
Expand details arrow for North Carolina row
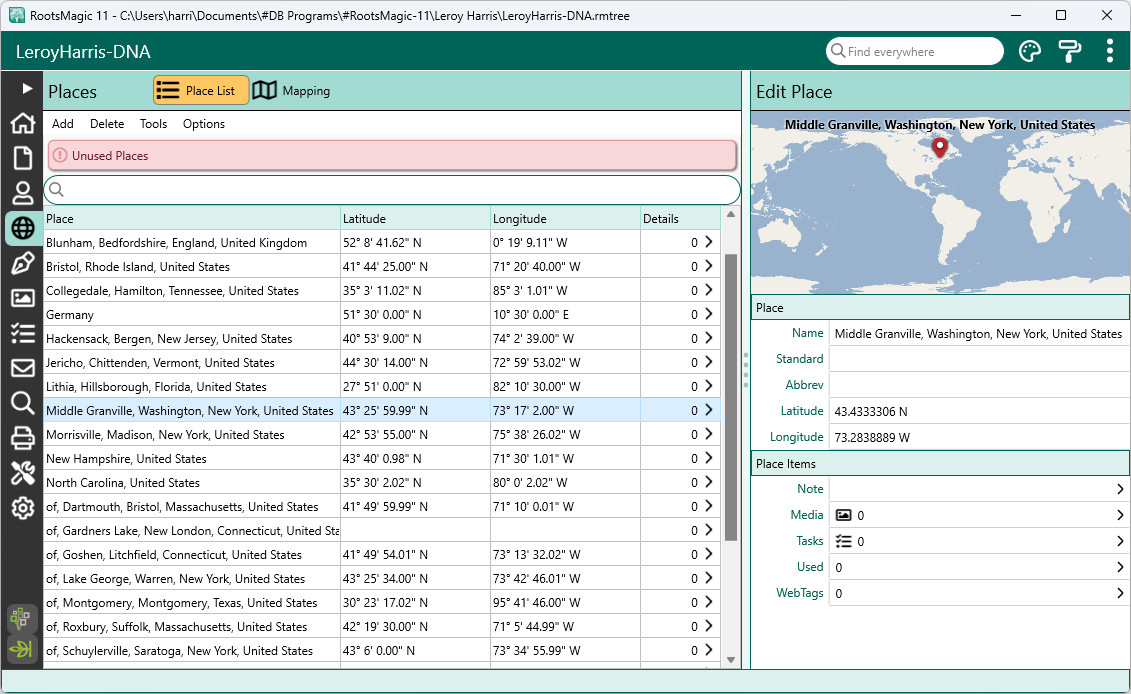click(x=708, y=482)
